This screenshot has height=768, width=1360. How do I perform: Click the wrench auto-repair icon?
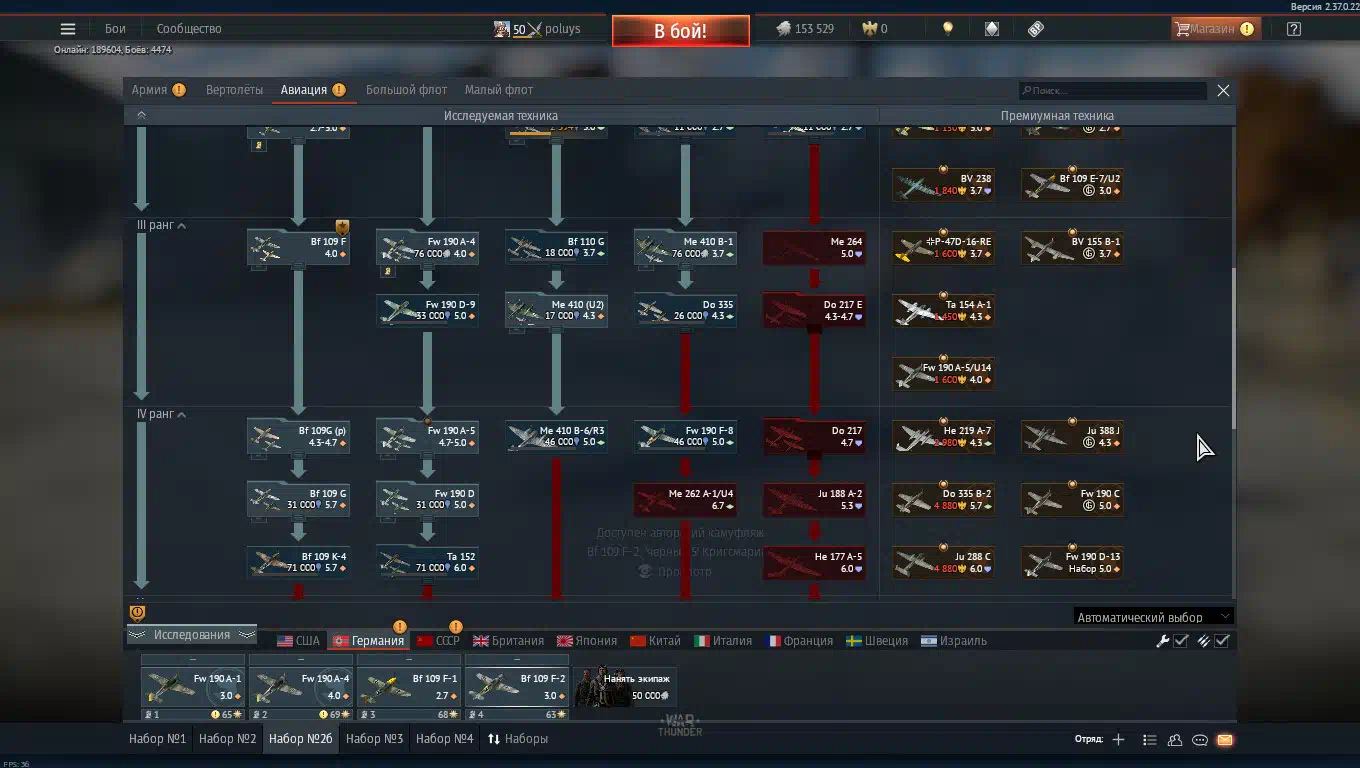1162,641
